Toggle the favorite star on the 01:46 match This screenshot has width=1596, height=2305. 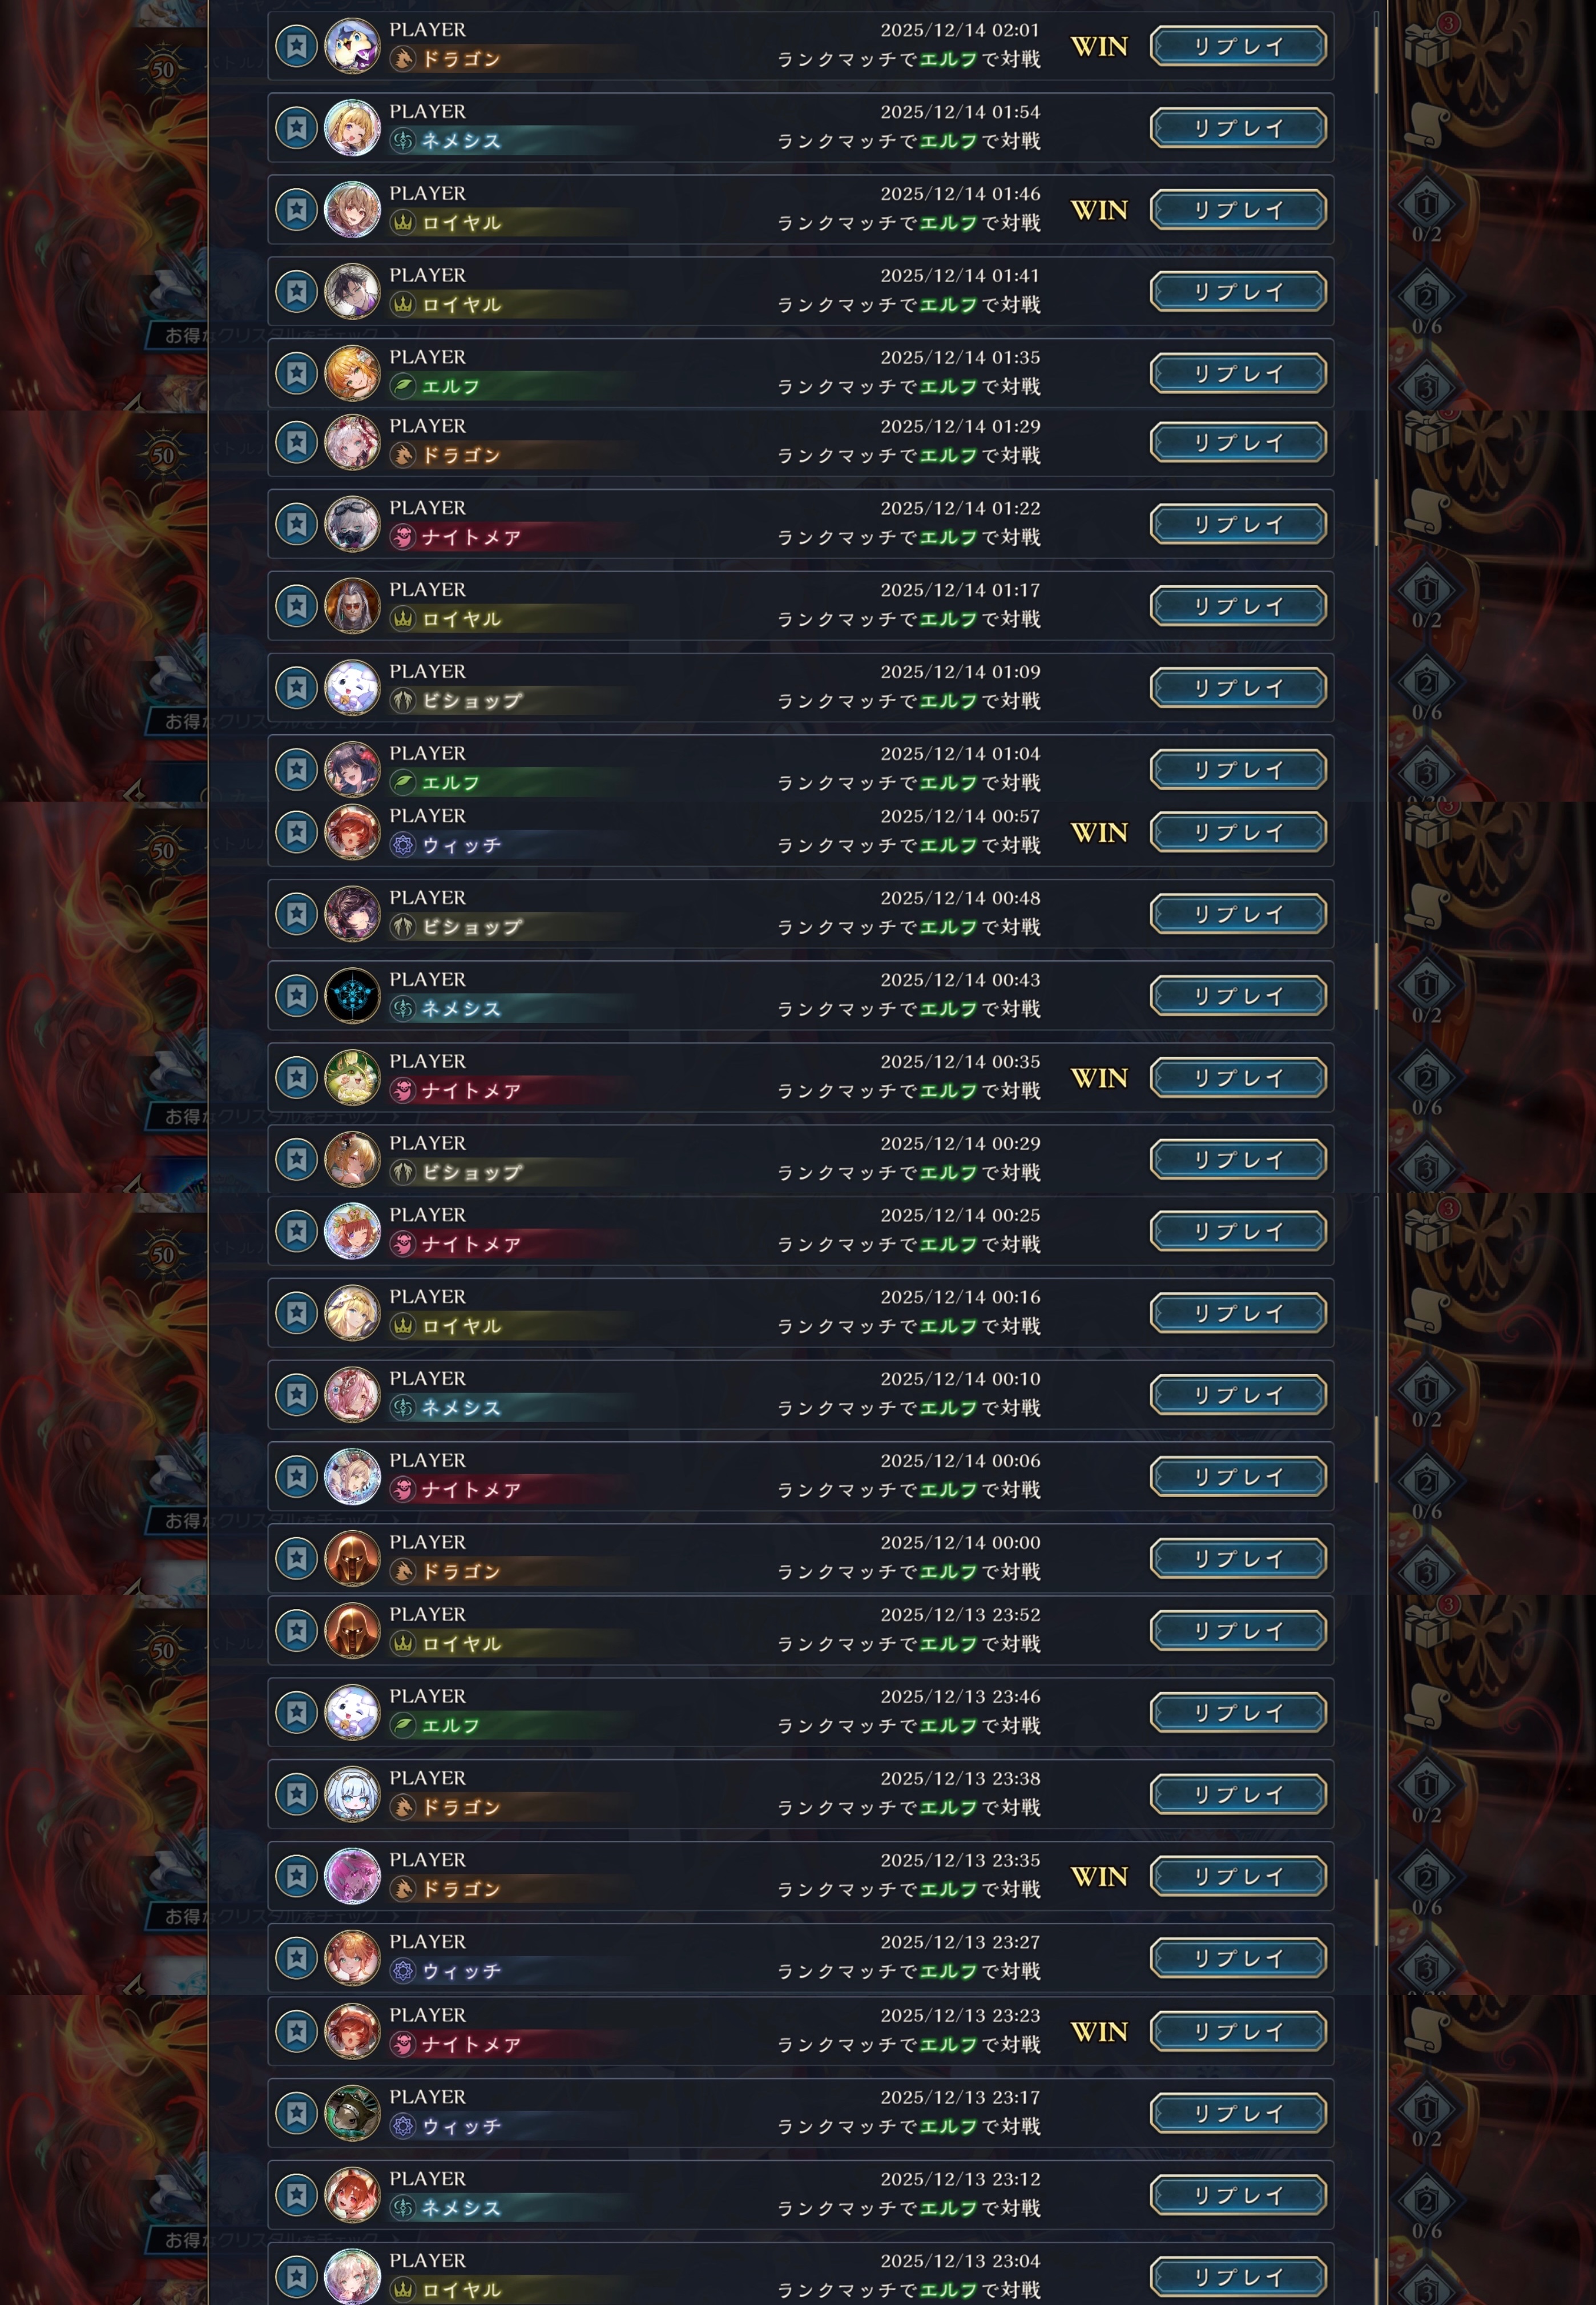296,210
